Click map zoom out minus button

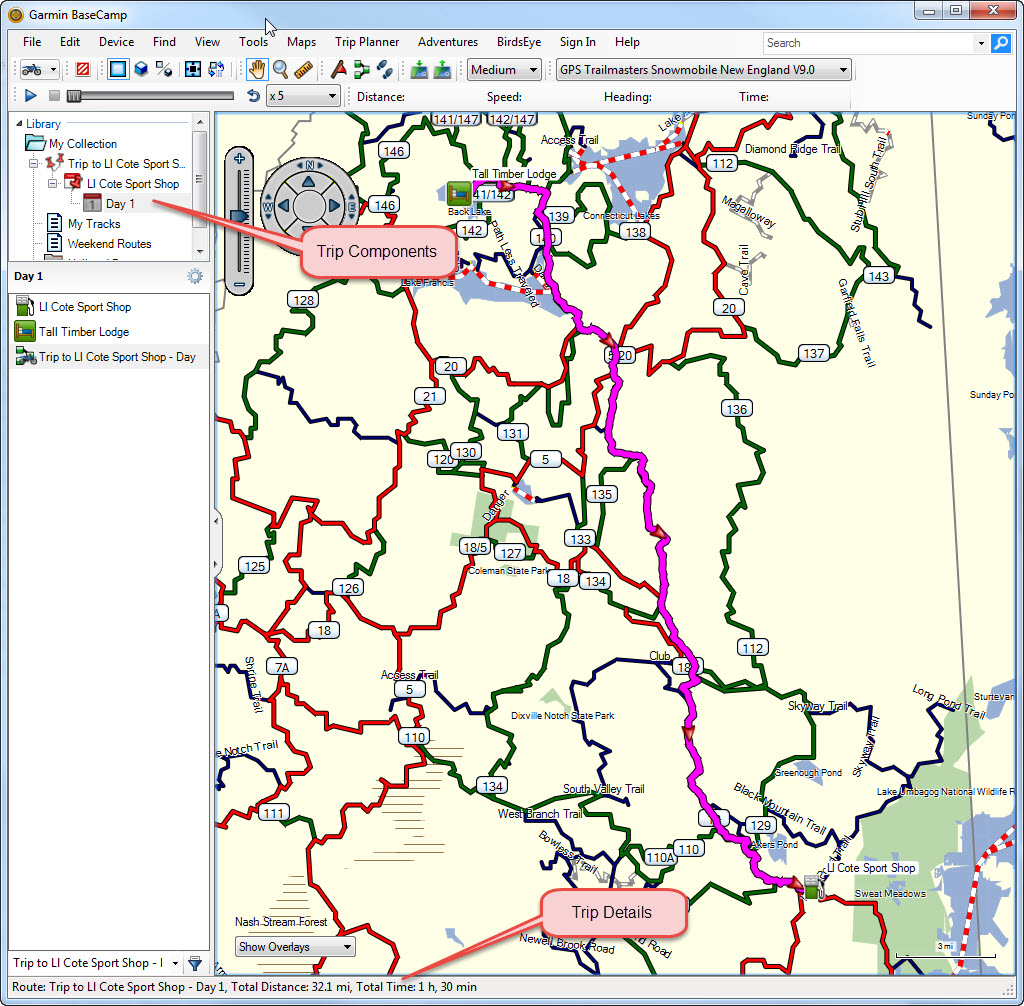coord(239,284)
